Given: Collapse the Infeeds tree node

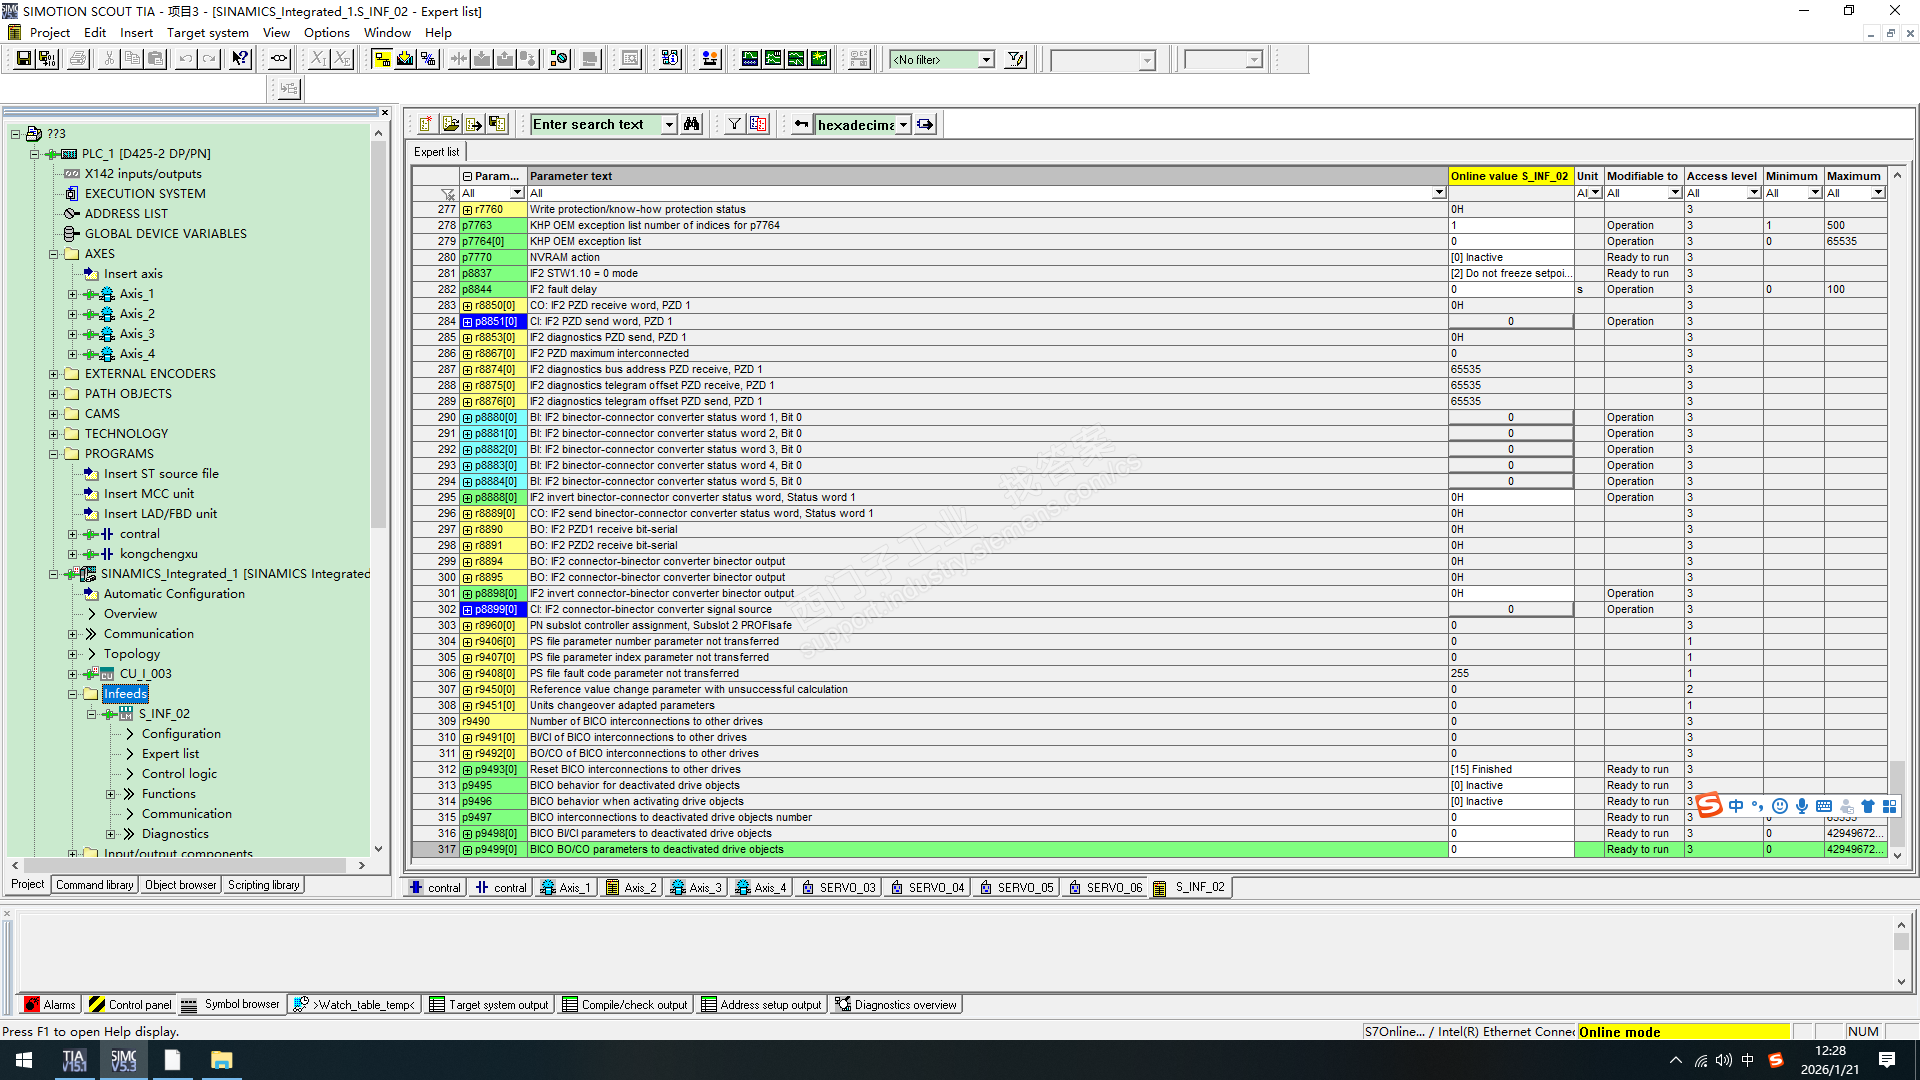Looking at the screenshot, I should coord(72,694).
